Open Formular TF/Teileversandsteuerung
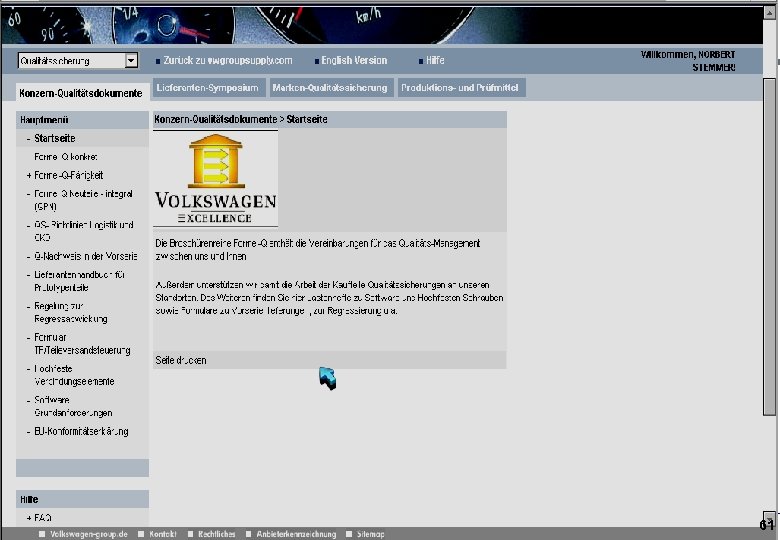 82,344
